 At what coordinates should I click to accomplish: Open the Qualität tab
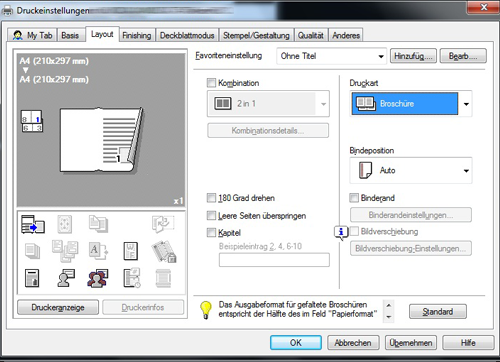311,35
